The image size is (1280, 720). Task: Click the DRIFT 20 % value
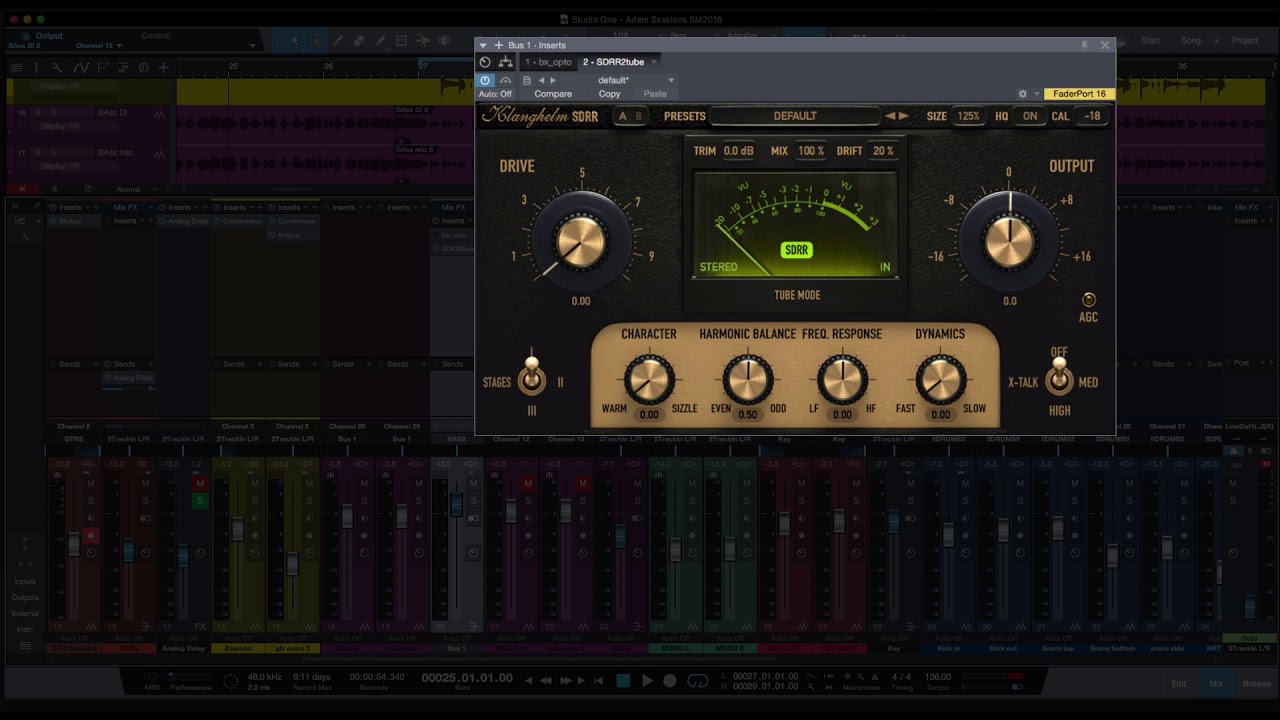[x=883, y=151]
